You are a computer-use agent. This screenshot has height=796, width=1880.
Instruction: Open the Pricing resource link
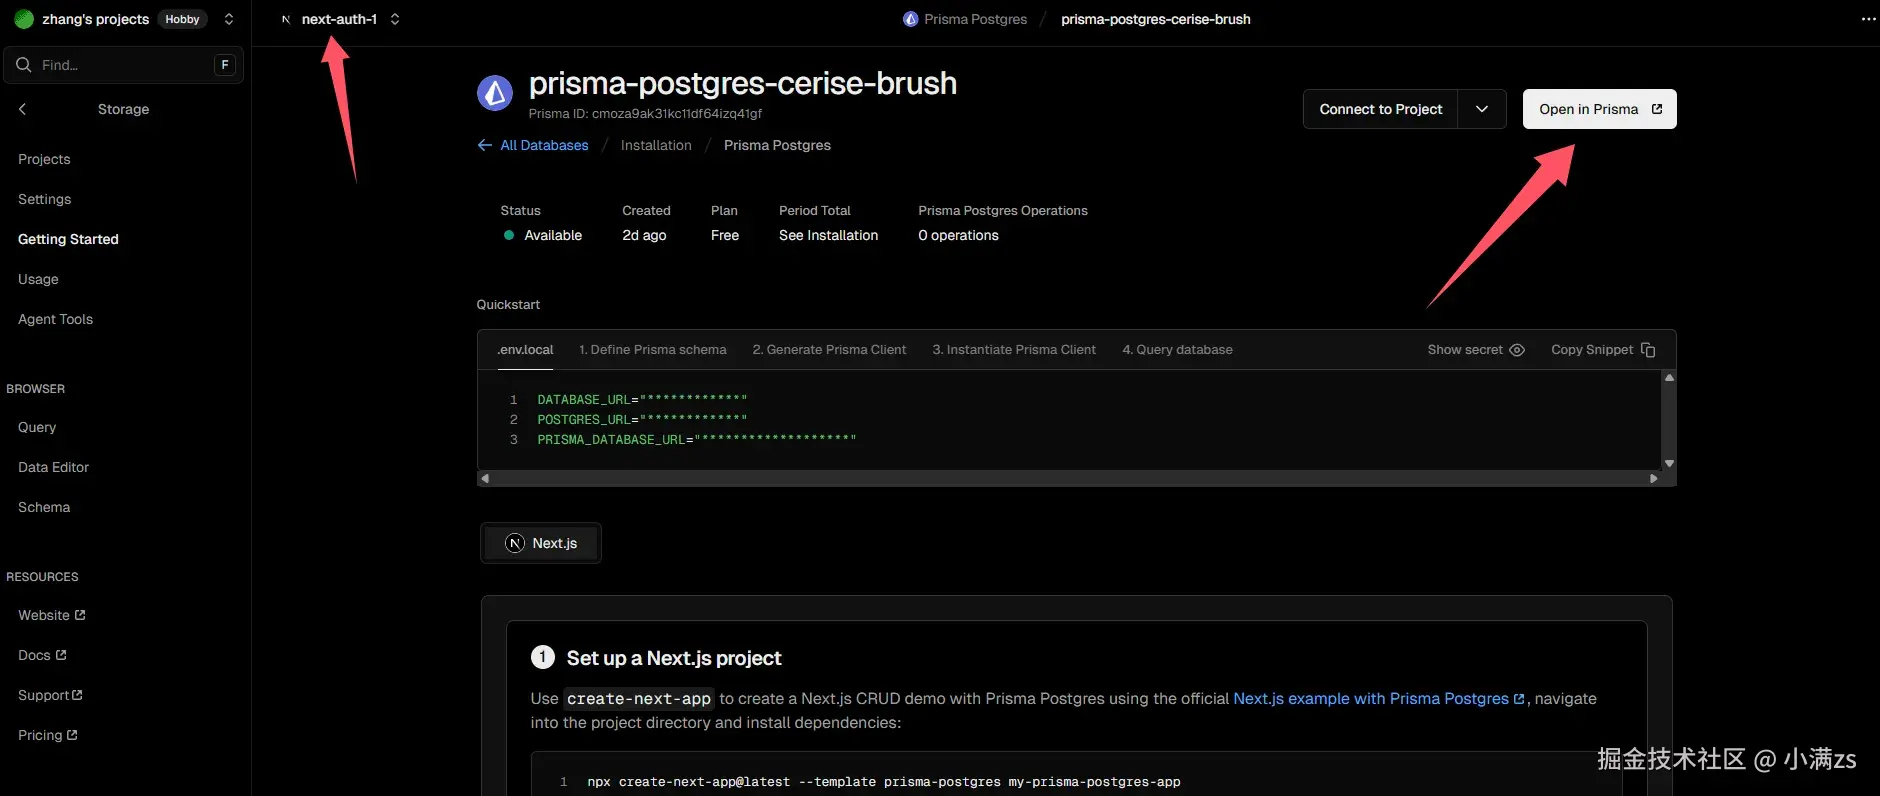48,735
